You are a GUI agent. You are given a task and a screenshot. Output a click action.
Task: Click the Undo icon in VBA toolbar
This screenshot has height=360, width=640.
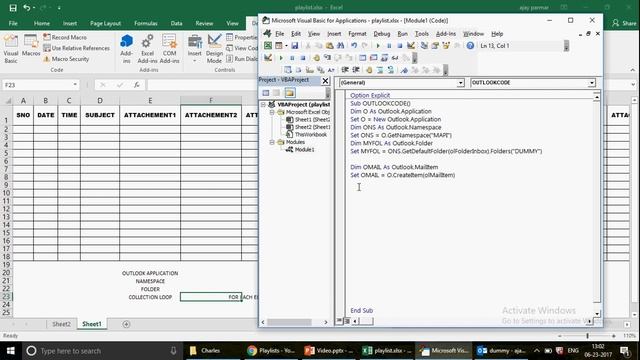tap(354, 46)
